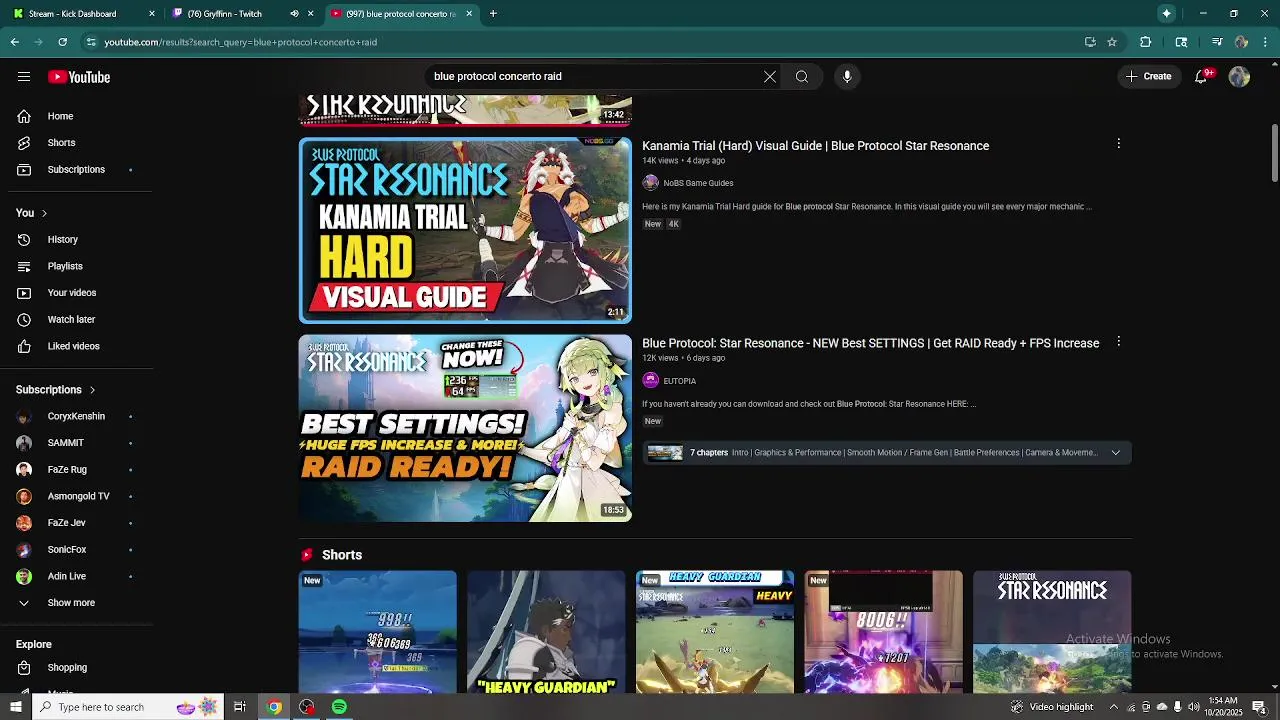This screenshot has width=1280, height=720.
Task: Start voice search with microphone icon
Action: pos(847,76)
